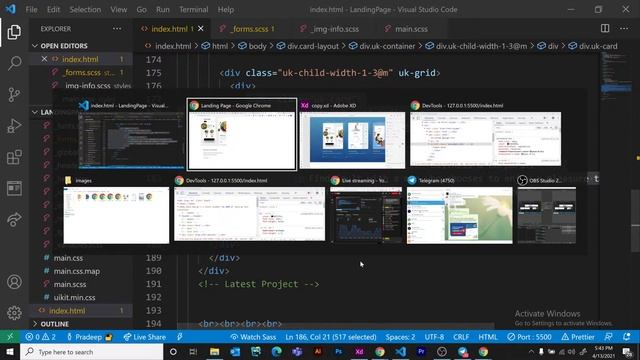Open main.css.map in file tree
This screenshot has width=640, height=360.
[x=77, y=271]
